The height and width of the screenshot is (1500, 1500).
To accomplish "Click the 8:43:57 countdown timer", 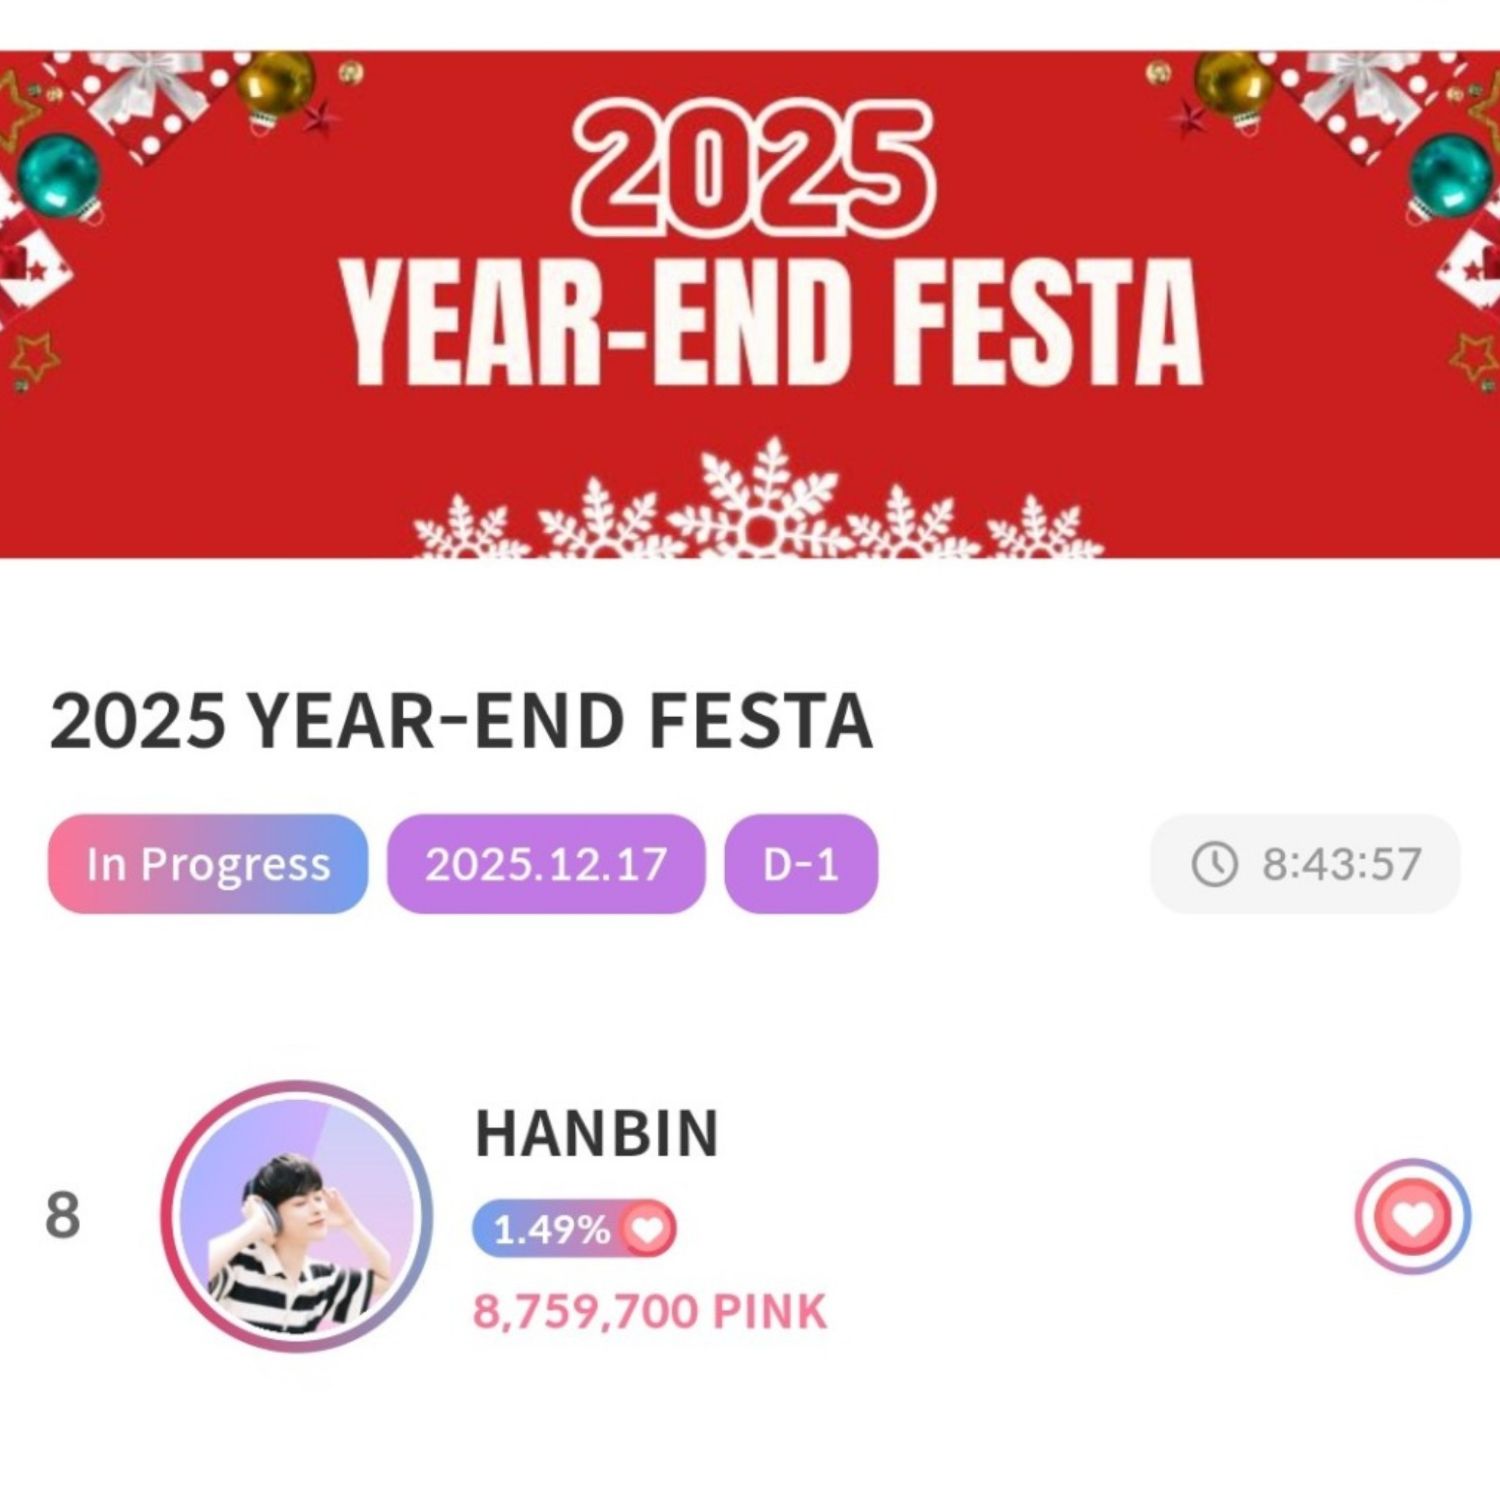I will (x=1340, y=864).
